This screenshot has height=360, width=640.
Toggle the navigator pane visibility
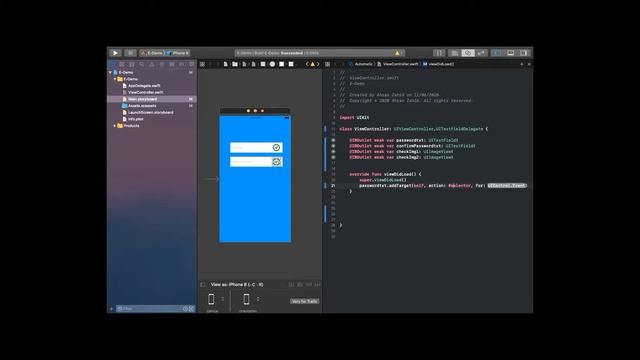[x=497, y=53]
